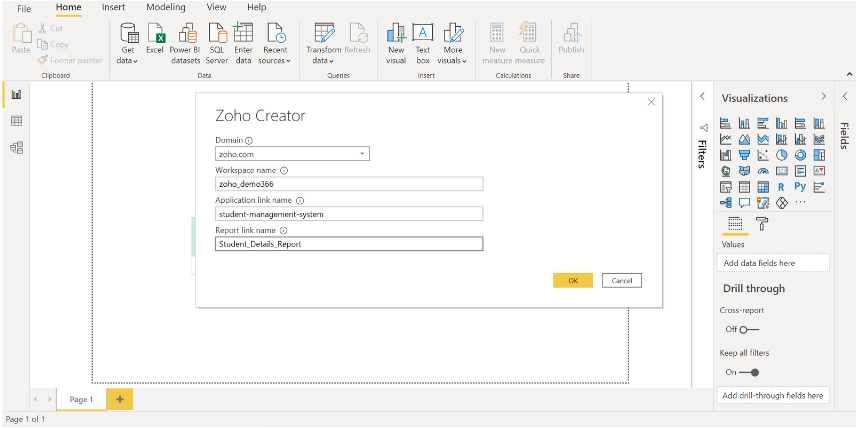Expand the Filters pane chevron

tap(703, 96)
